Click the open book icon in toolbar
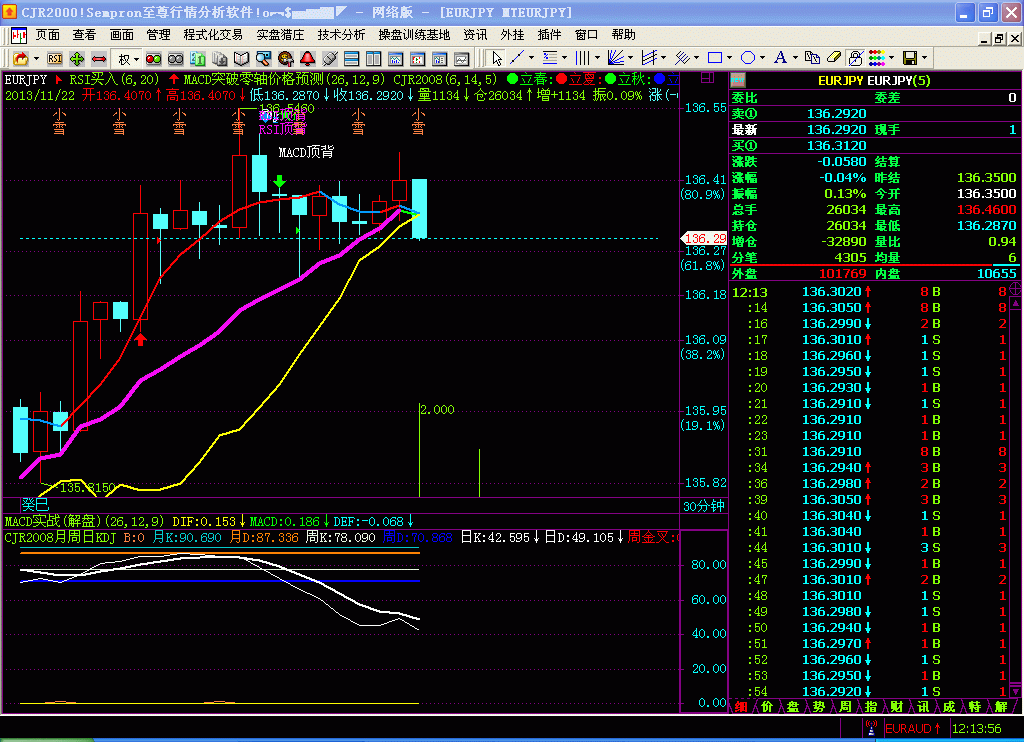 241,58
